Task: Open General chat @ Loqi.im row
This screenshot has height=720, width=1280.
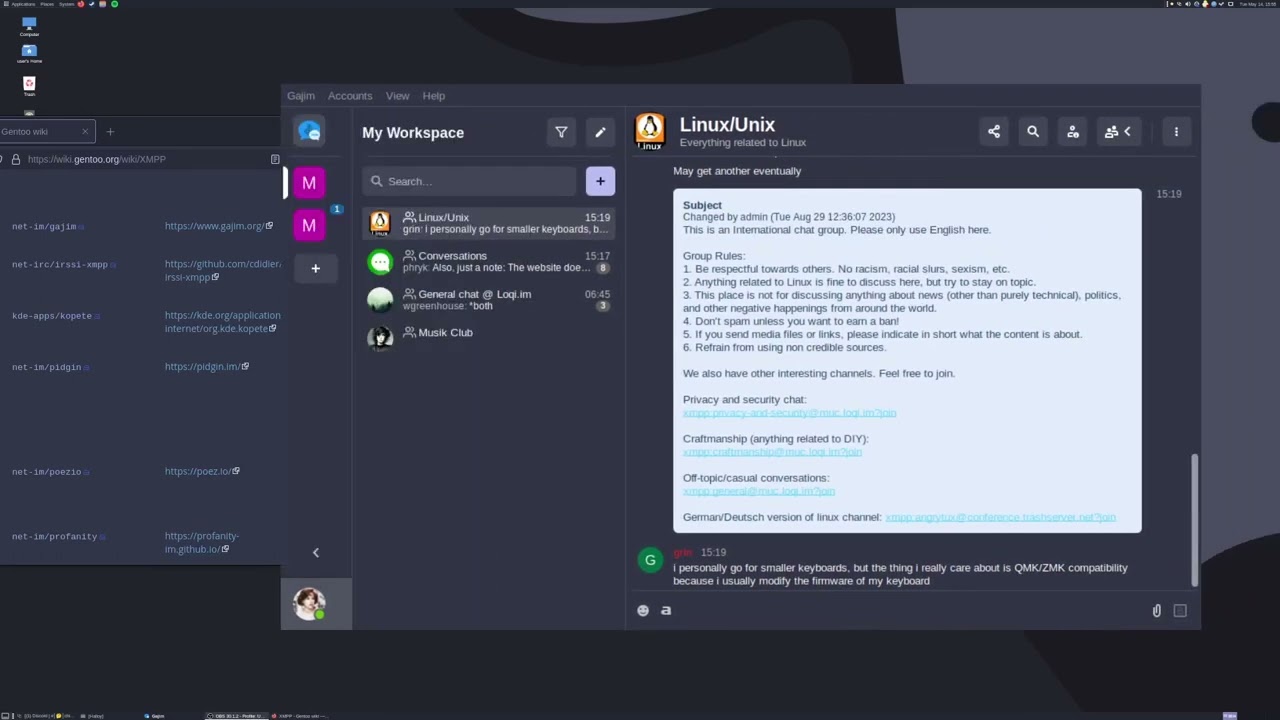Action: tap(488, 300)
